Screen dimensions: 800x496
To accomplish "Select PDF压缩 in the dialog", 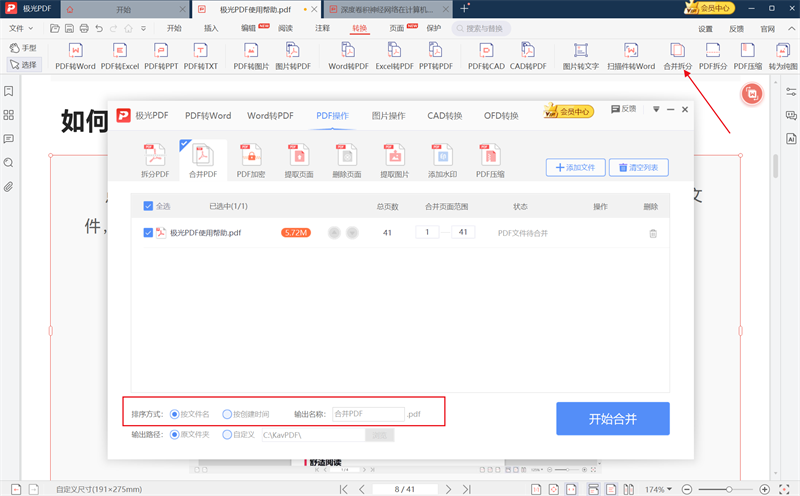I will [490, 160].
